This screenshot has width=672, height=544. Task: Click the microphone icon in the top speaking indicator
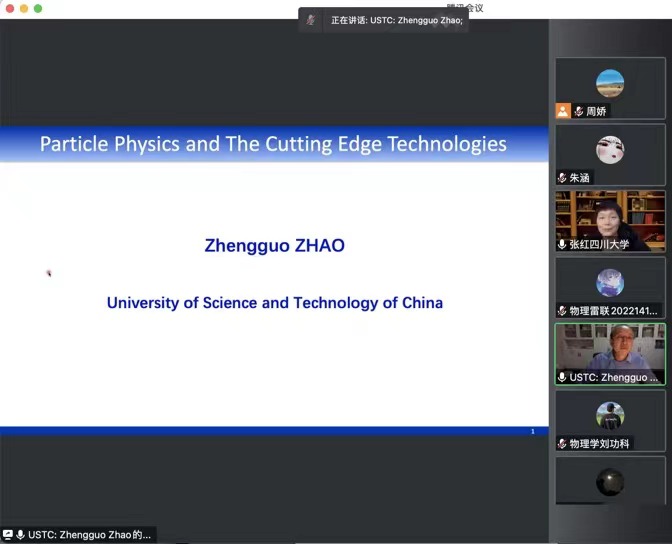pyautogui.click(x=311, y=20)
